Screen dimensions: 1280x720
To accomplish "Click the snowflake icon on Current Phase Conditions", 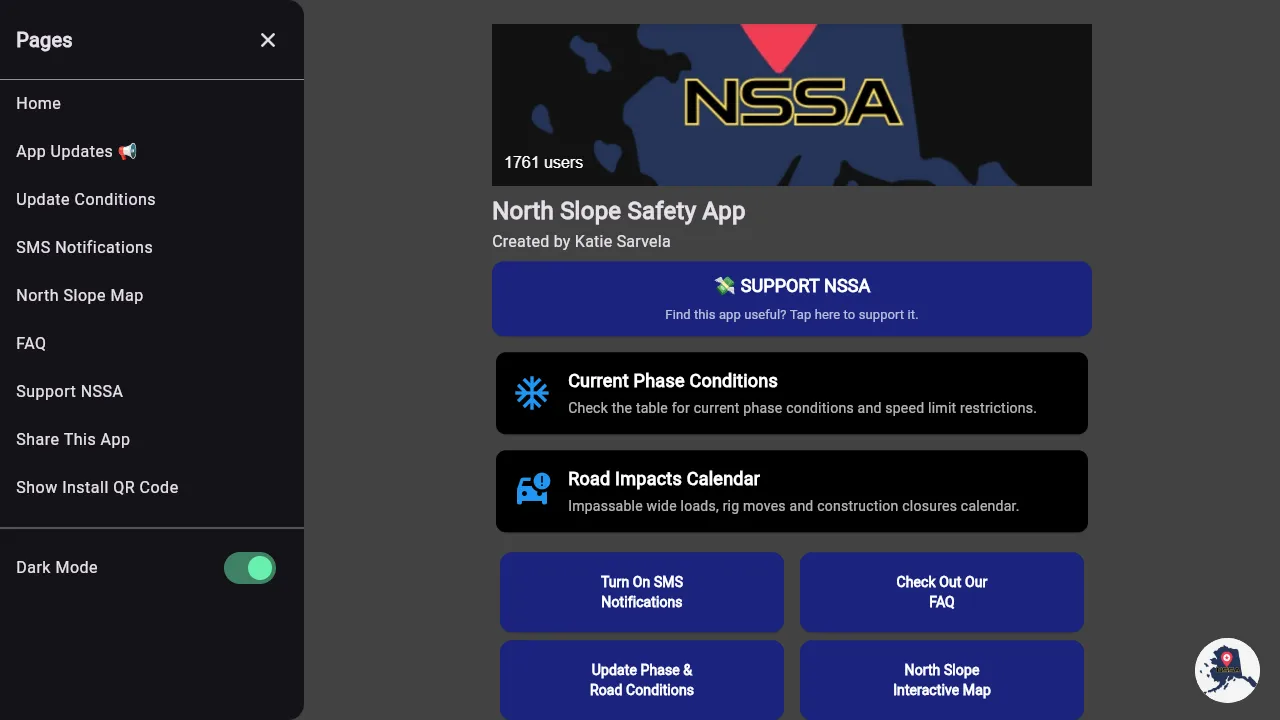I will click(532, 393).
